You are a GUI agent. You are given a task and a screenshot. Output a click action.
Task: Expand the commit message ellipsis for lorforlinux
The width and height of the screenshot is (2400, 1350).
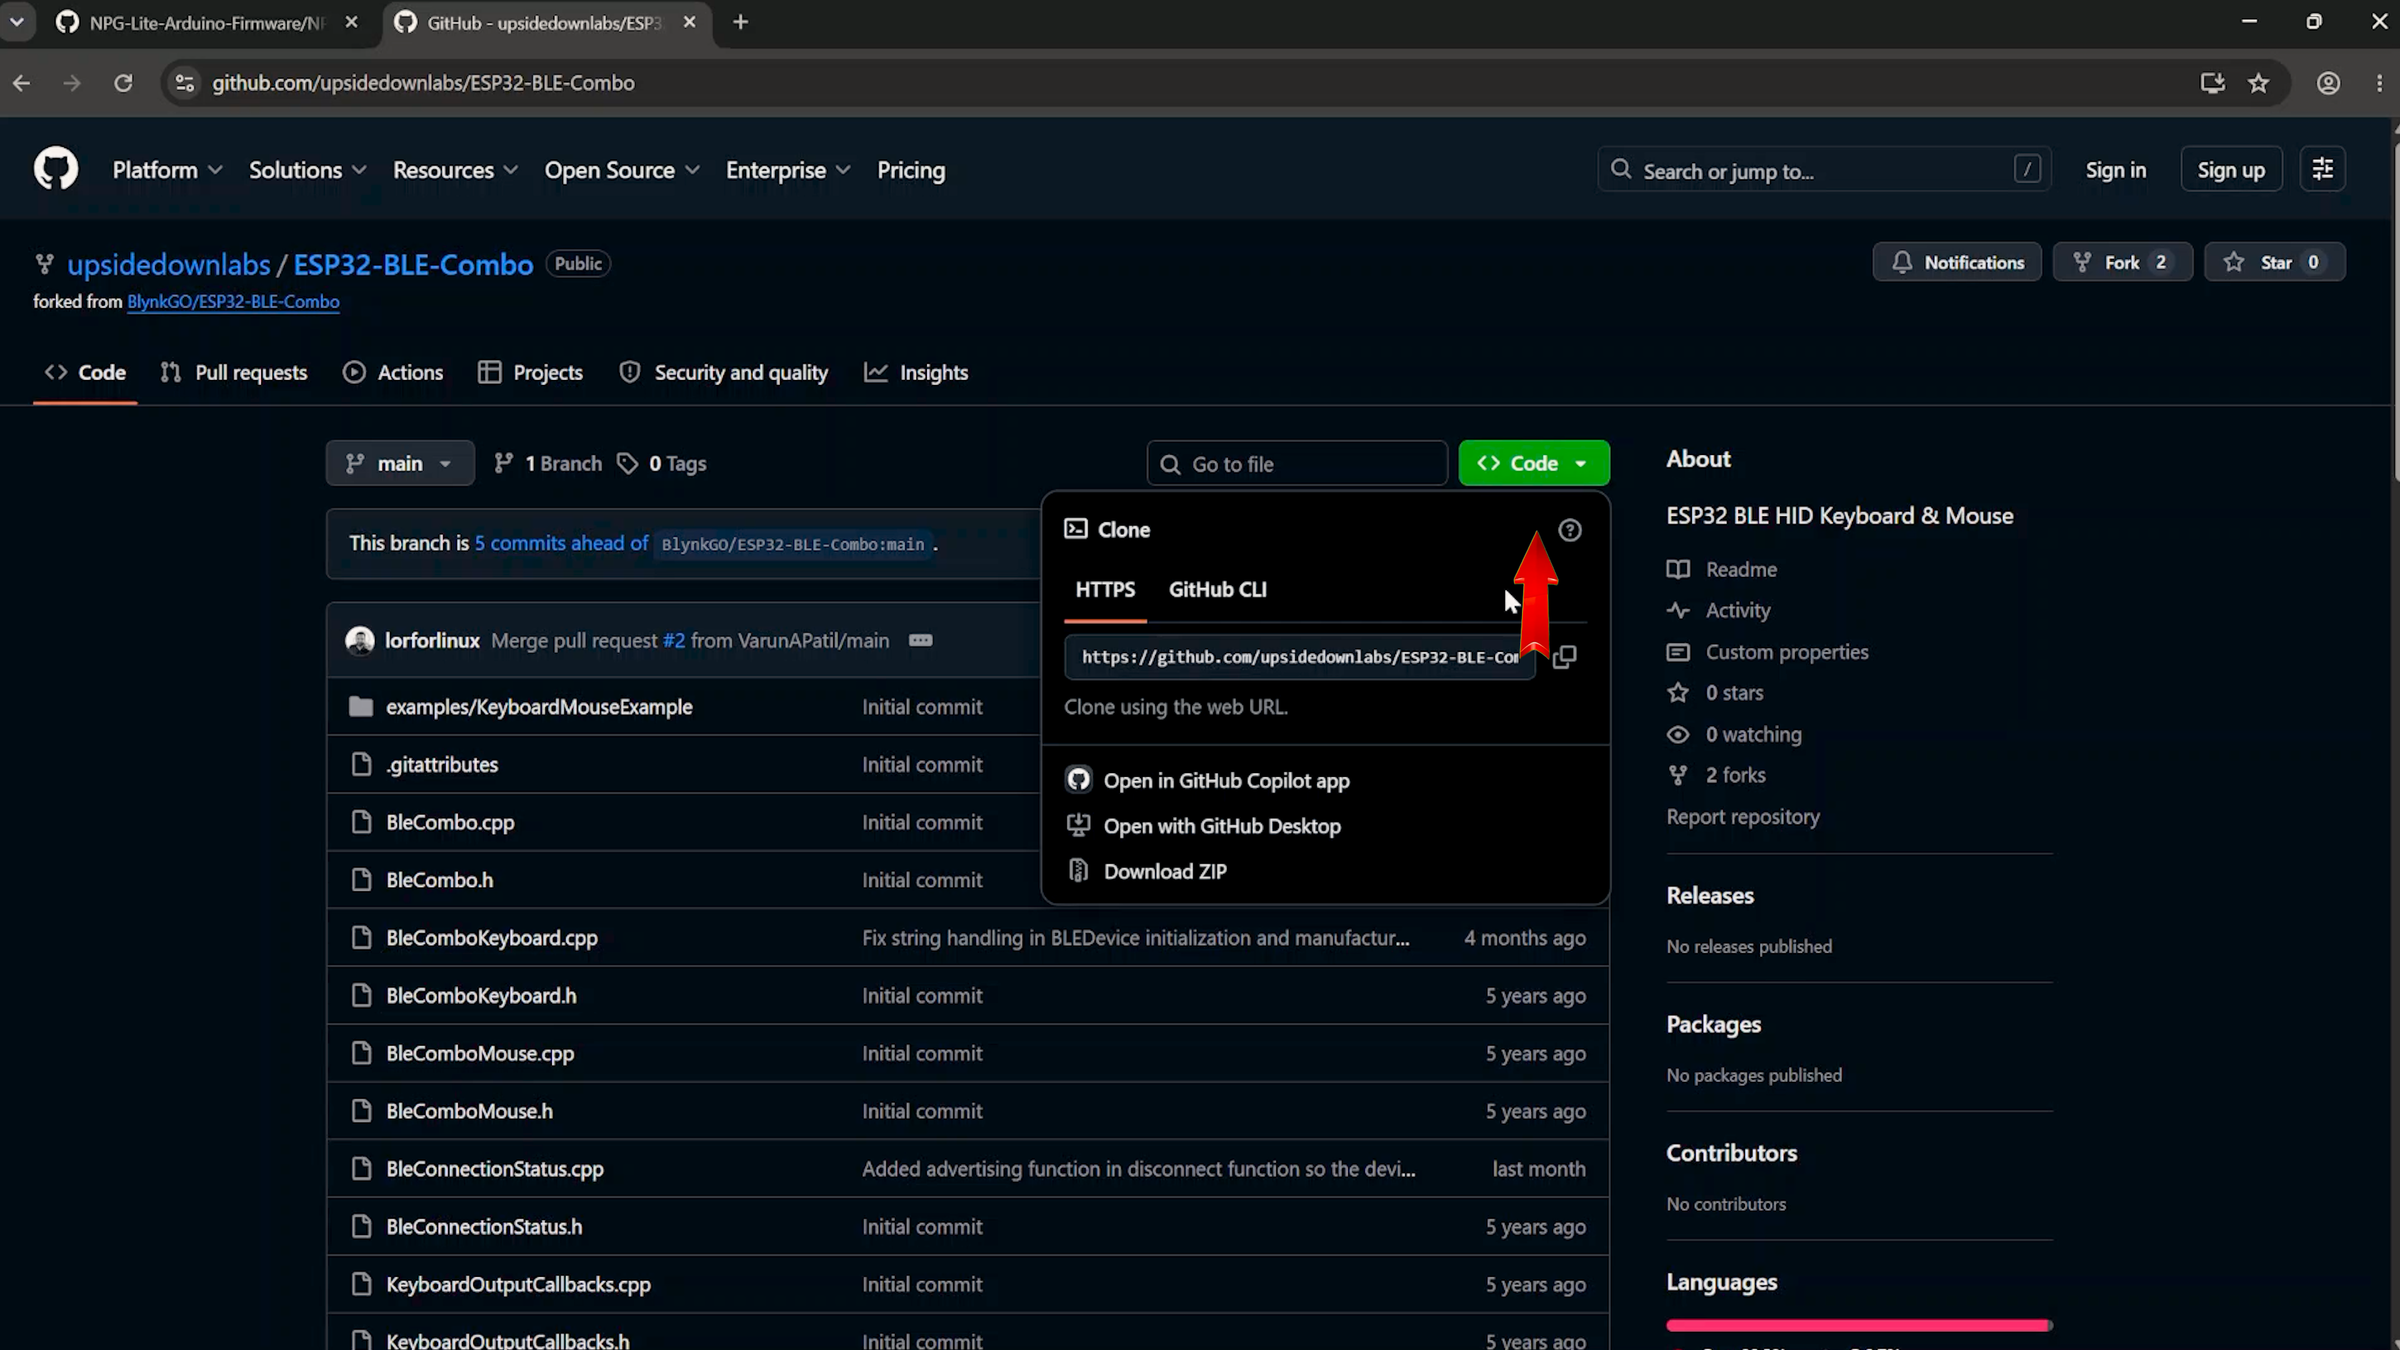click(921, 640)
